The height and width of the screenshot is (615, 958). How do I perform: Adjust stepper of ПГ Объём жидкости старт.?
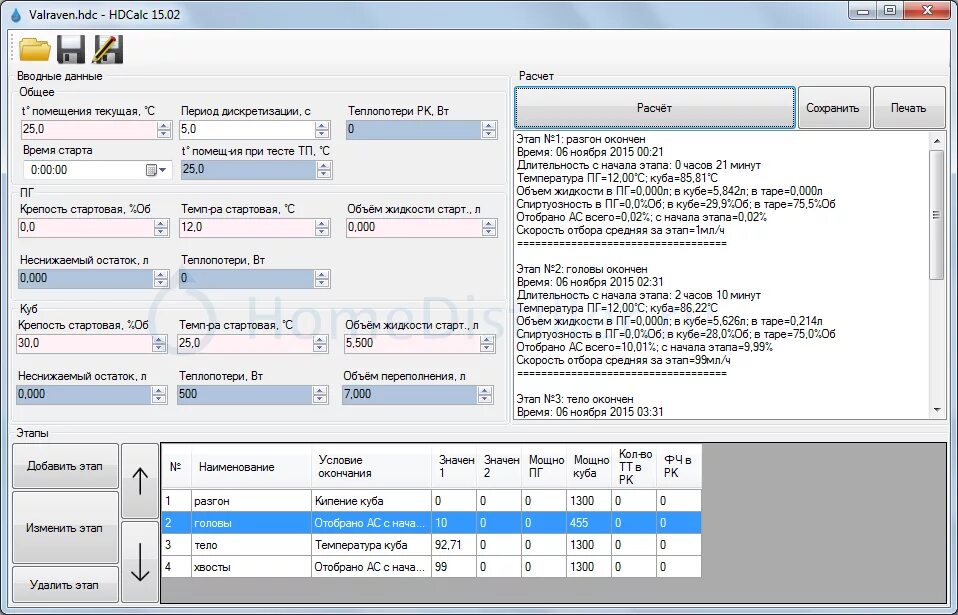pos(488,228)
